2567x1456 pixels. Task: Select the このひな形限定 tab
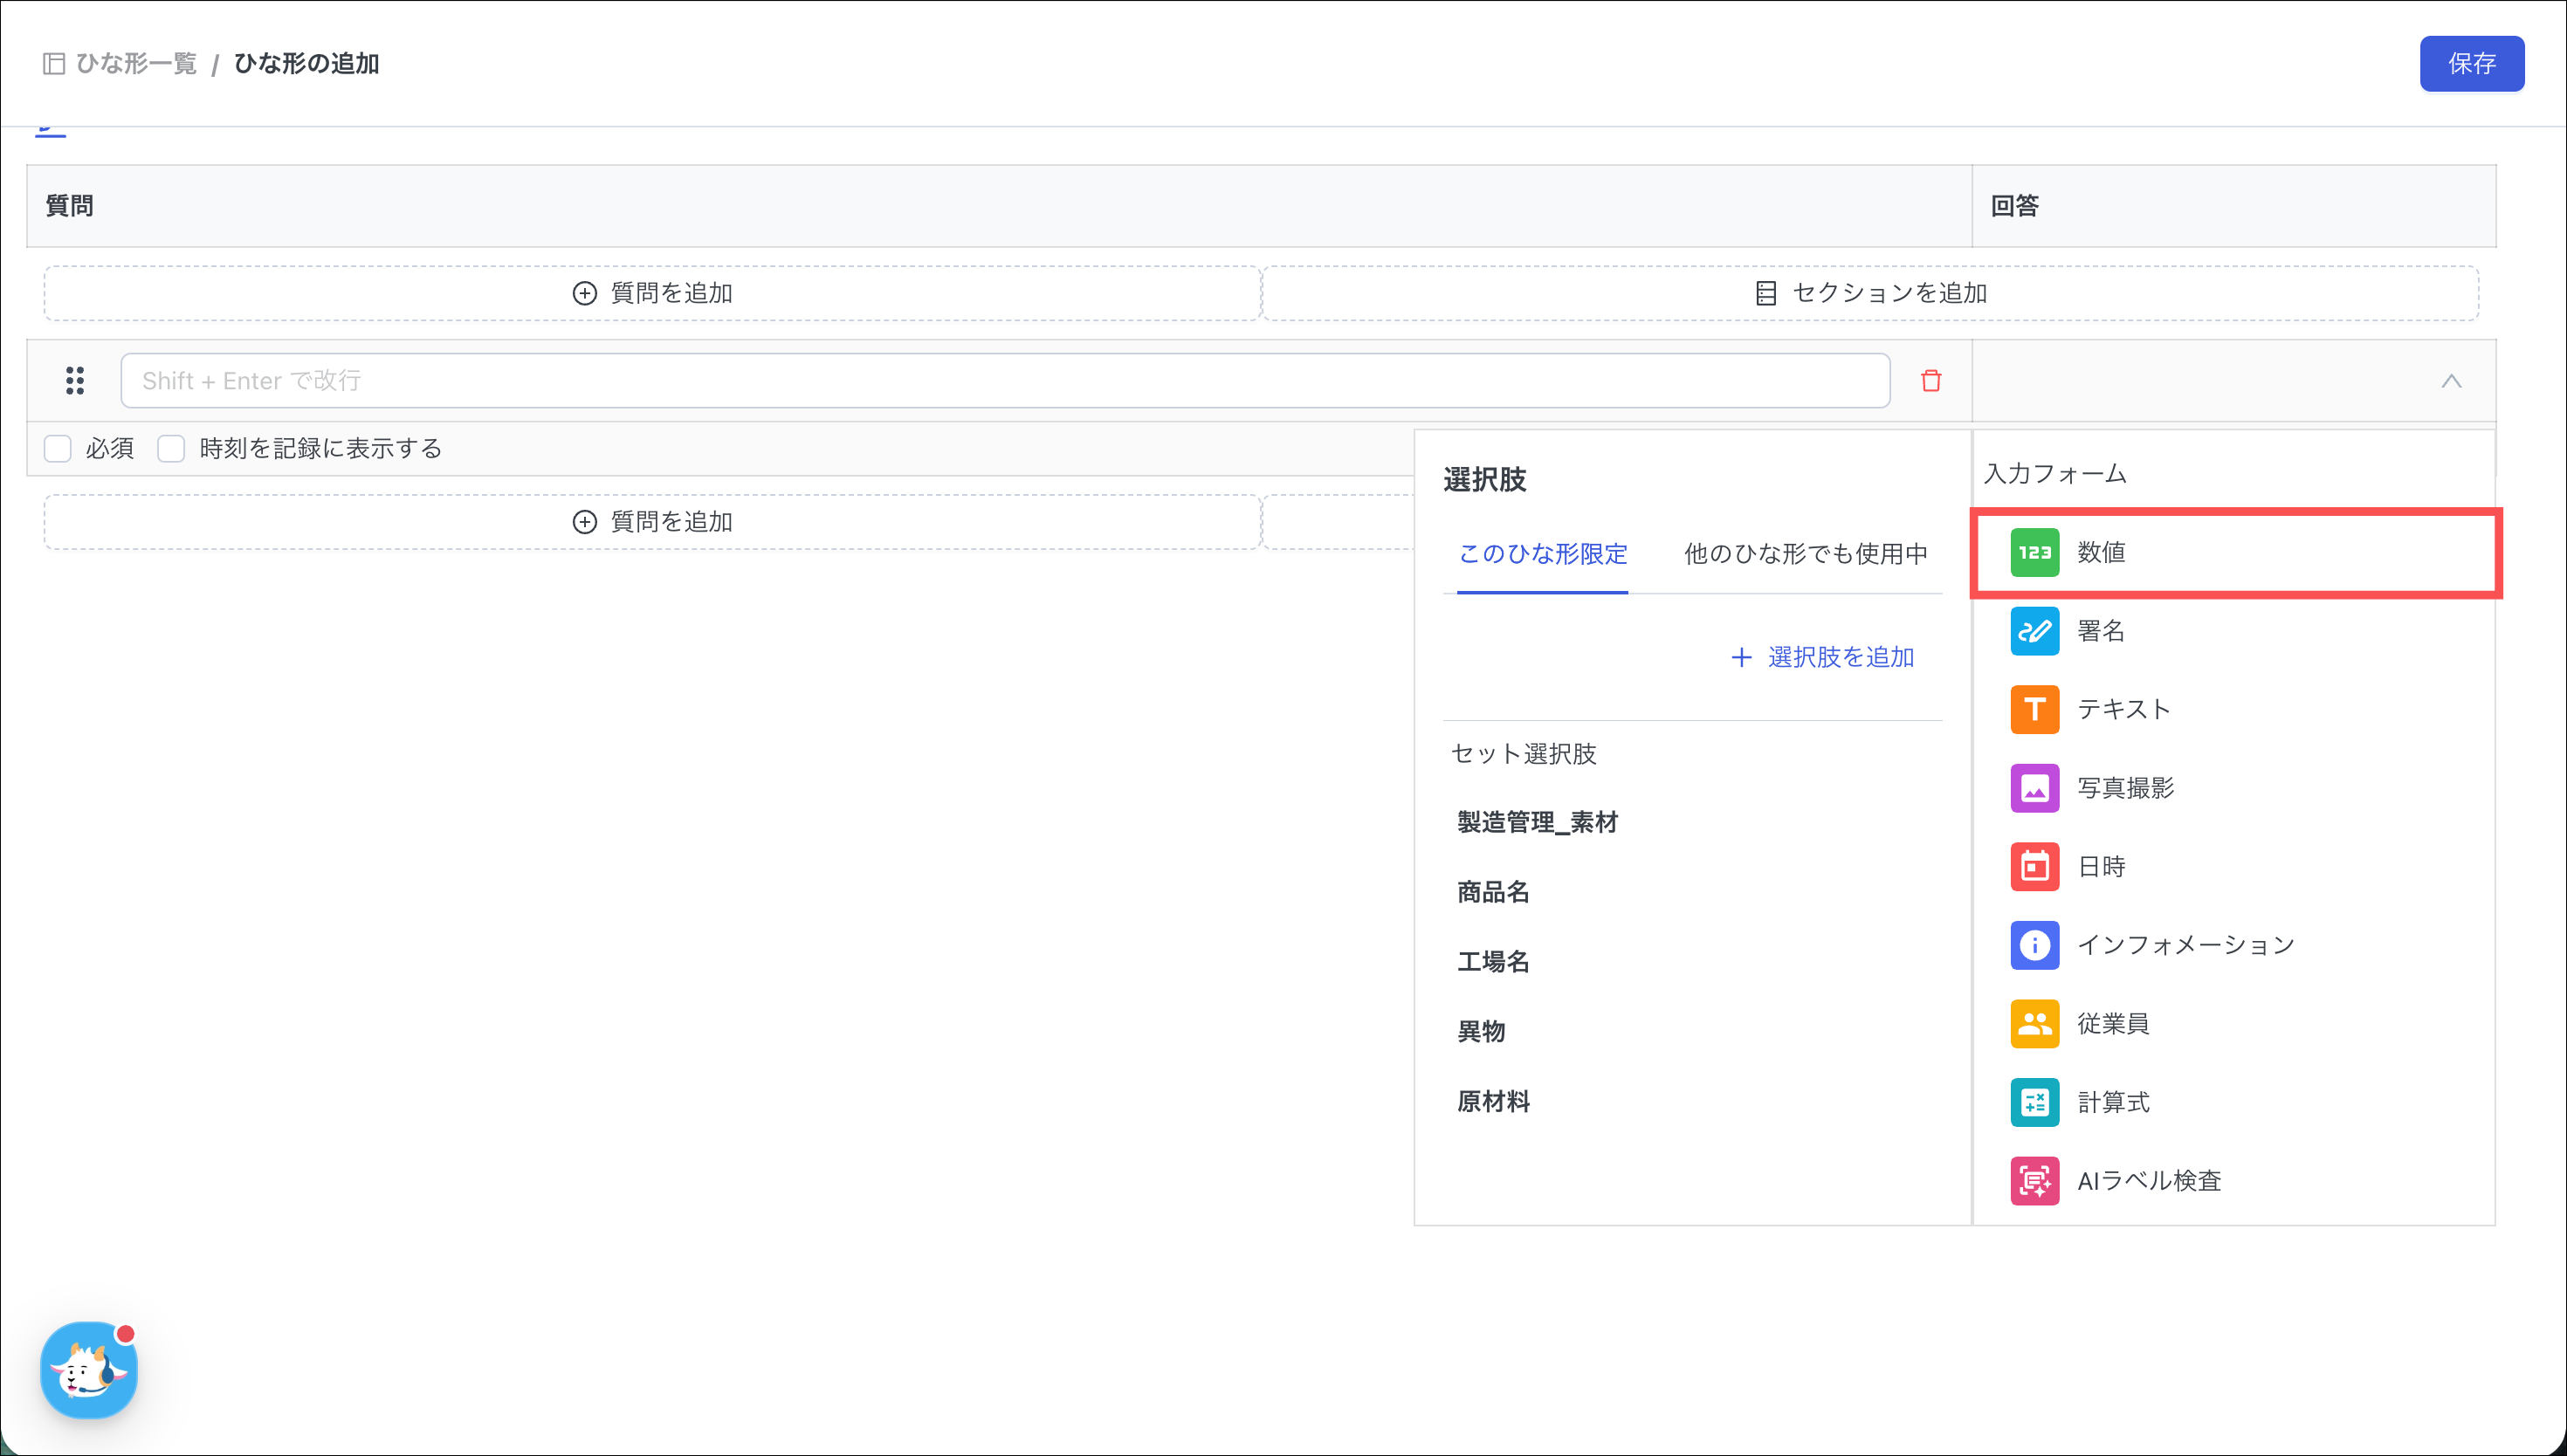pyautogui.click(x=1542, y=554)
